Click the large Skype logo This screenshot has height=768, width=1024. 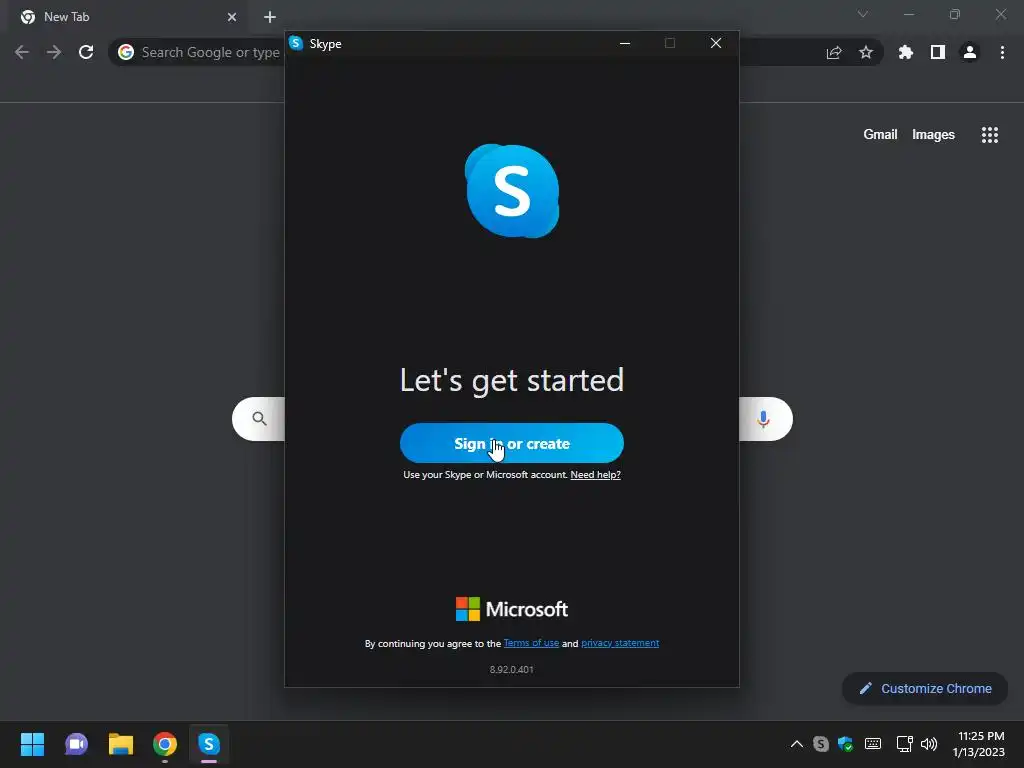(x=512, y=191)
